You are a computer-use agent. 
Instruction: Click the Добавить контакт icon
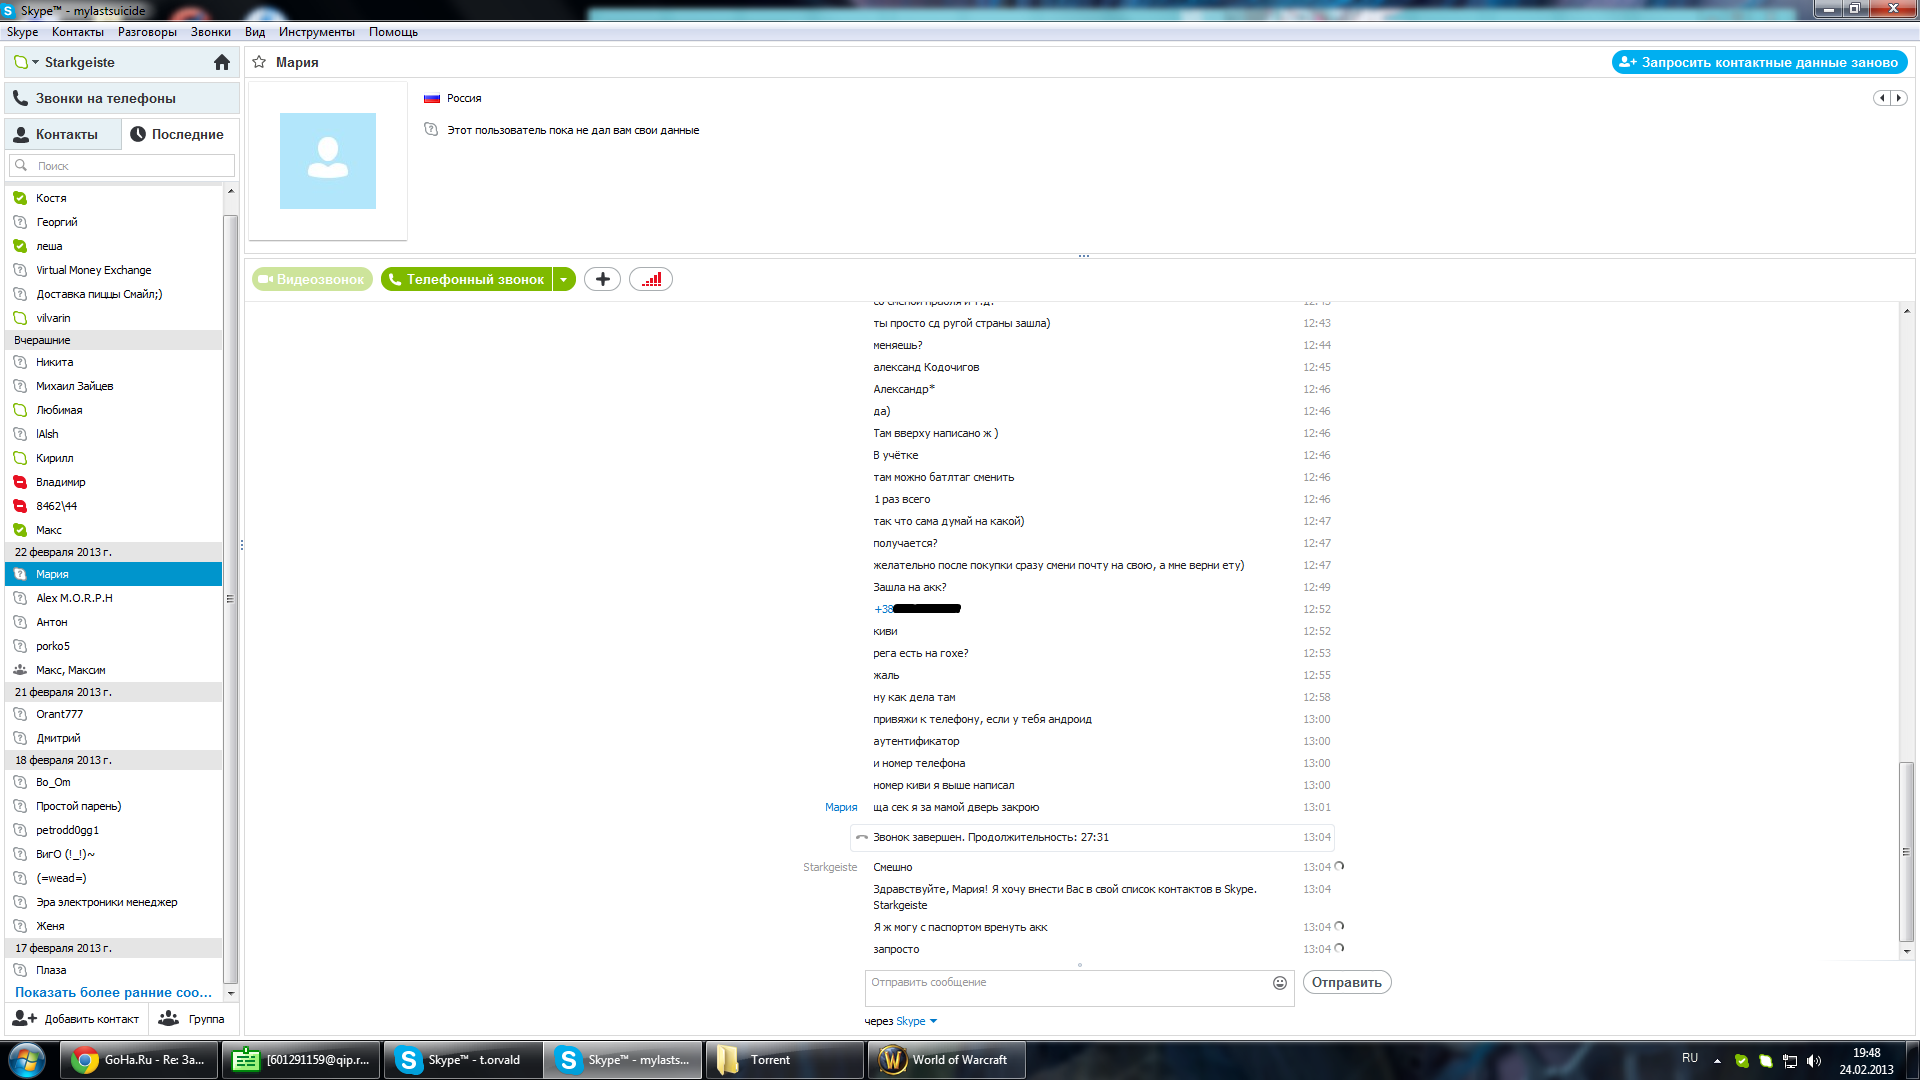tap(25, 1019)
